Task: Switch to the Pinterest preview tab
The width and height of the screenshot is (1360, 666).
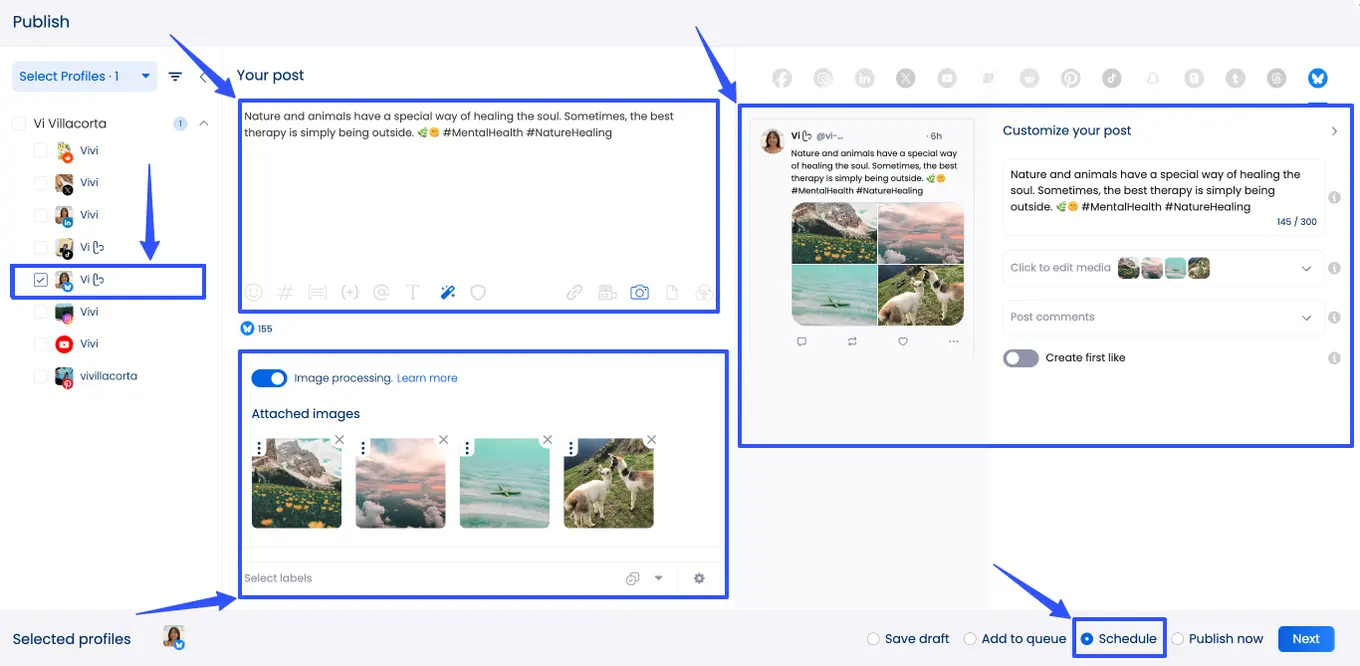Action: (1071, 78)
